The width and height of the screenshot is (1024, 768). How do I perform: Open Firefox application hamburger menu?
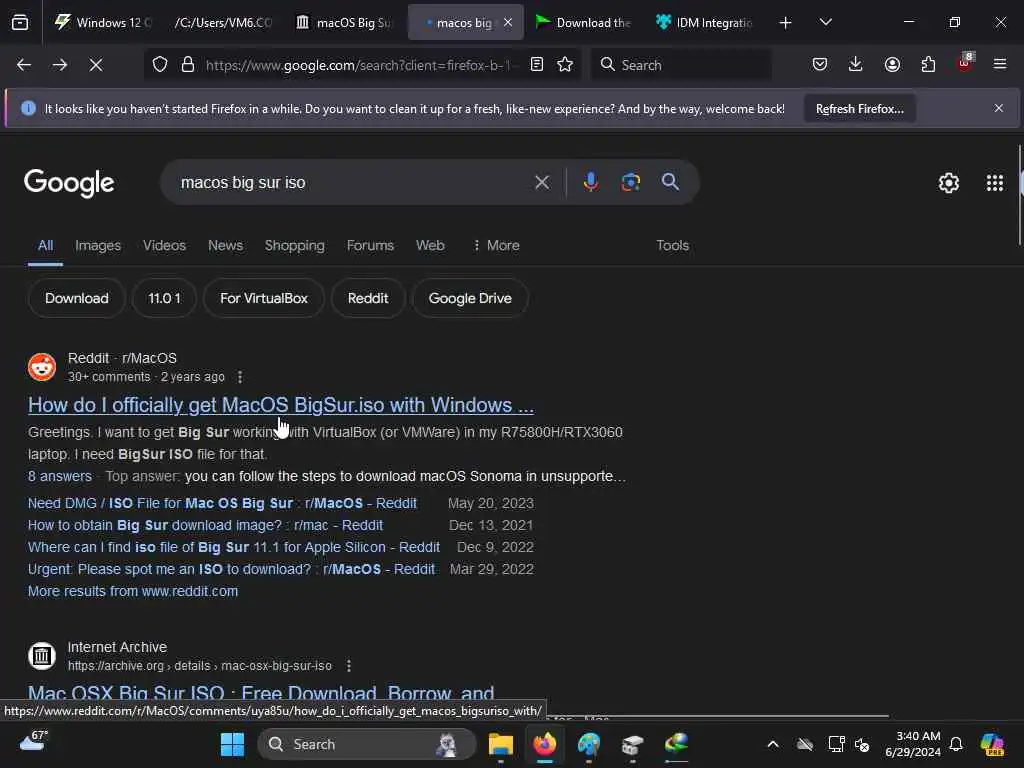[1000, 65]
